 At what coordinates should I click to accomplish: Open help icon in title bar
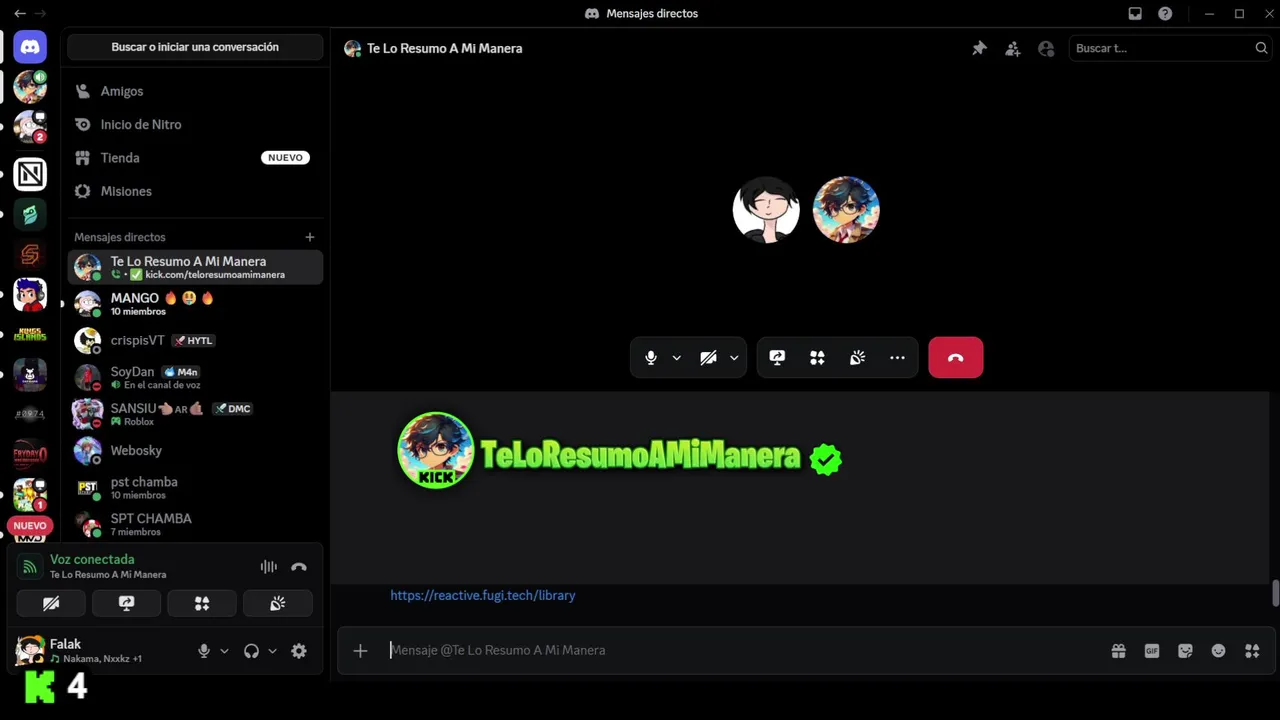pos(1165,14)
